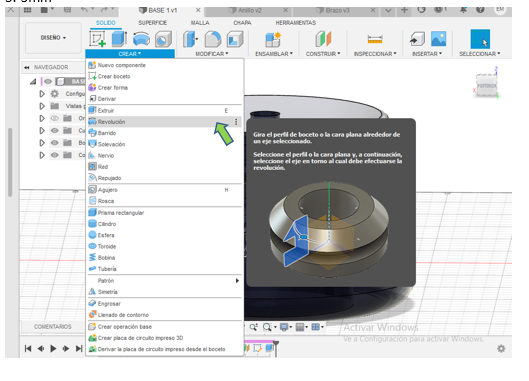Screen dimensions: 529x381
Task: Toggle the eye icon on the last browser folder row
Action: 55,155
